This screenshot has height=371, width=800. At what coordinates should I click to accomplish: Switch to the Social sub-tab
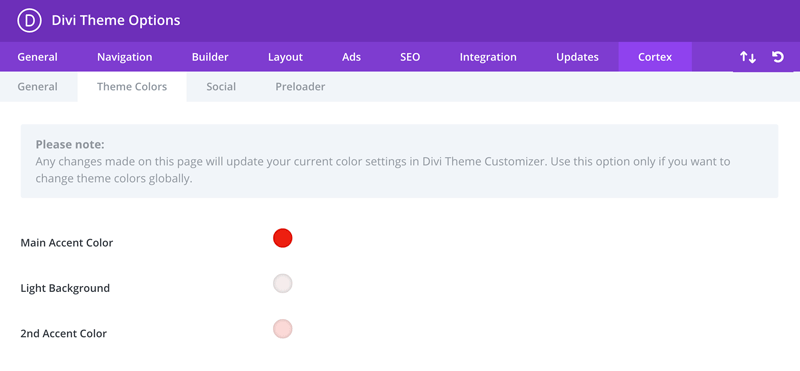click(221, 87)
